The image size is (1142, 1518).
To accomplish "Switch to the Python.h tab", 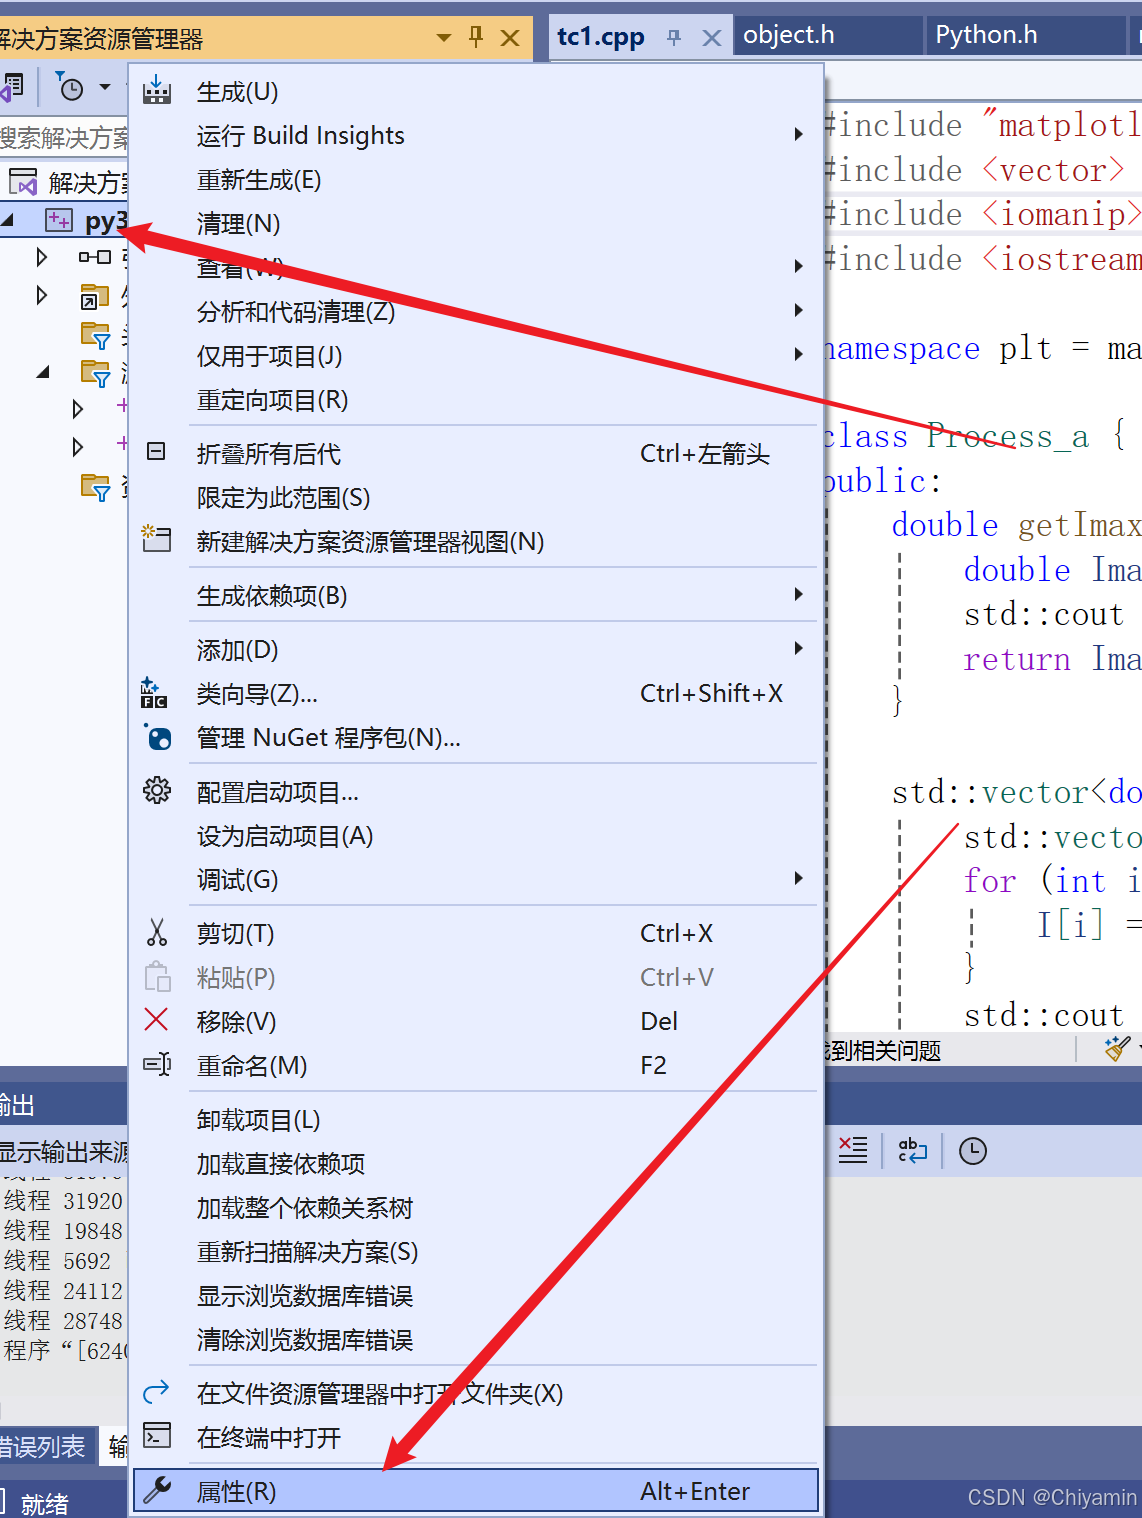I will point(1026,36).
